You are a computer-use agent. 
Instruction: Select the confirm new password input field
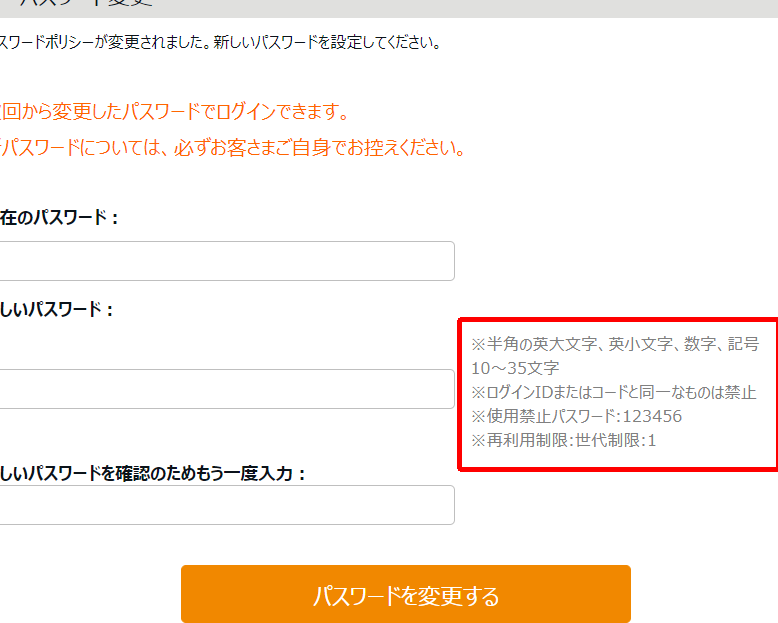(x=226, y=505)
